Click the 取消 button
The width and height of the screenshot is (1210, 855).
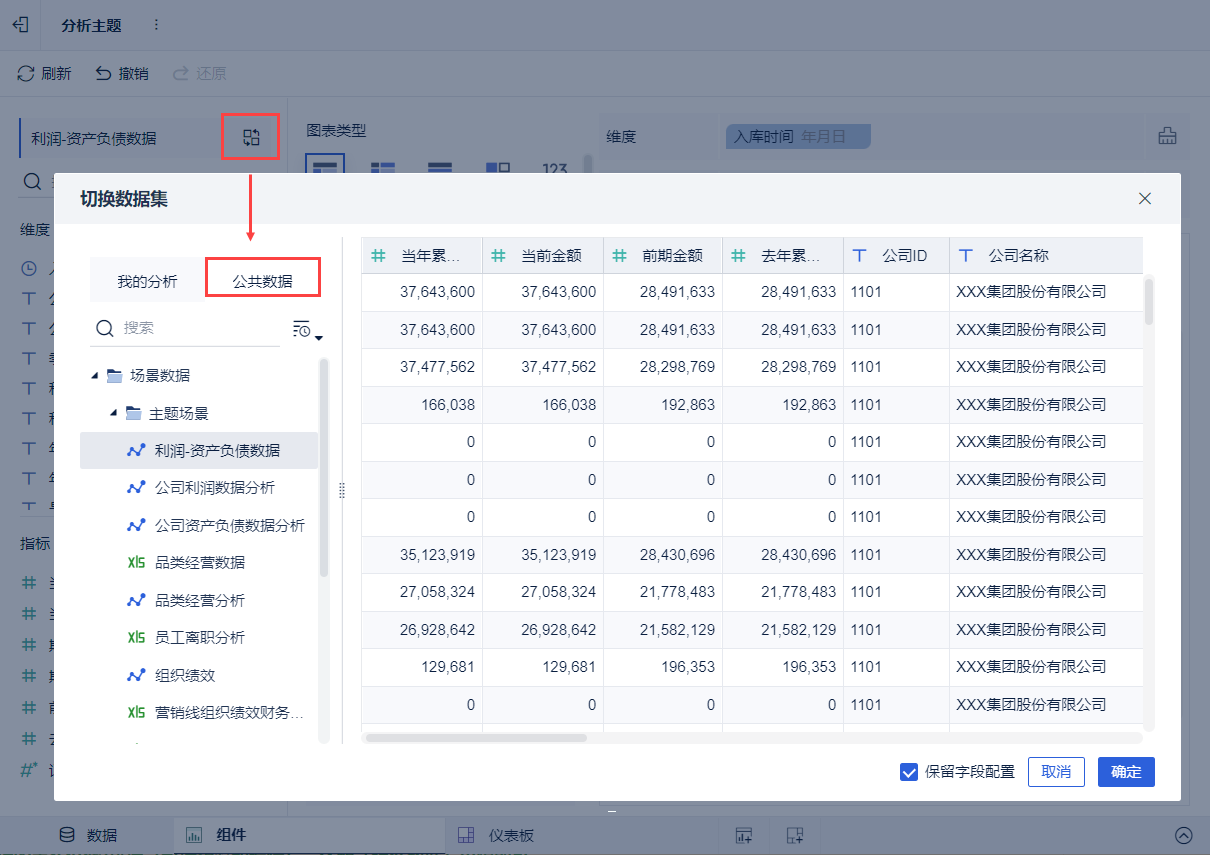1056,772
